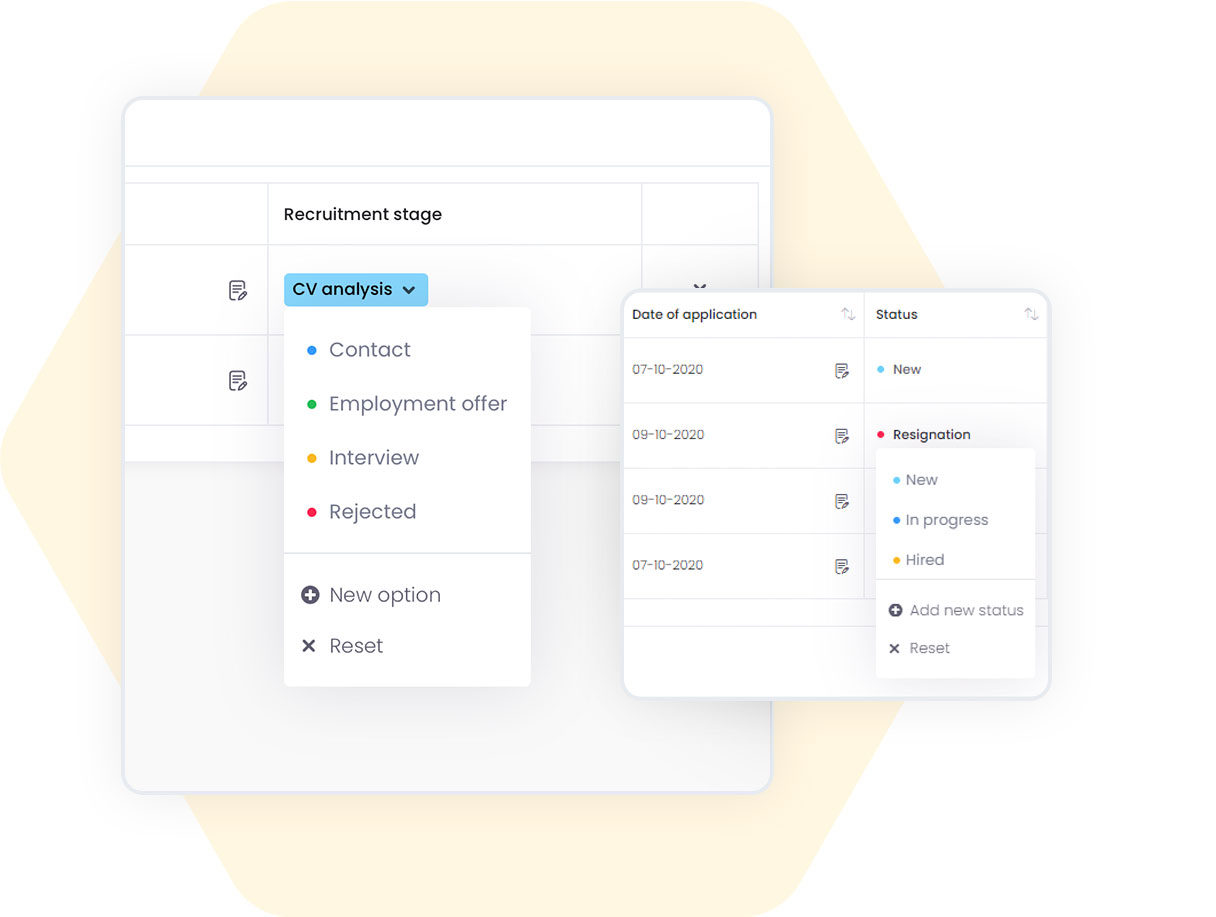Open note icon in CV analysis row
Image resolution: width=1216 pixels, height=917 pixels.
(x=237, y=290)
